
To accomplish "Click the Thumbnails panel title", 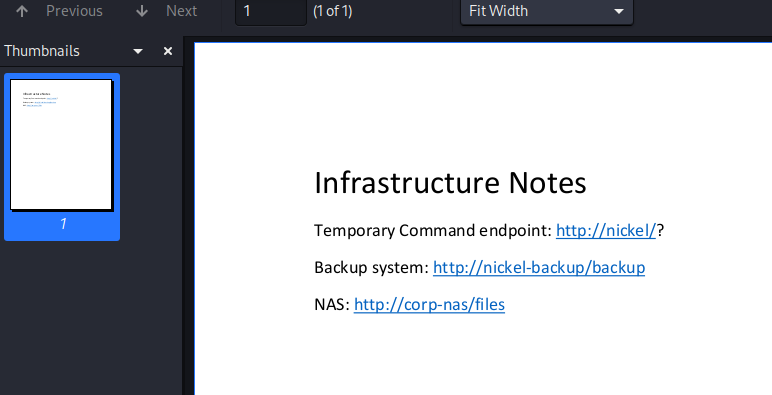I will 42,51.
